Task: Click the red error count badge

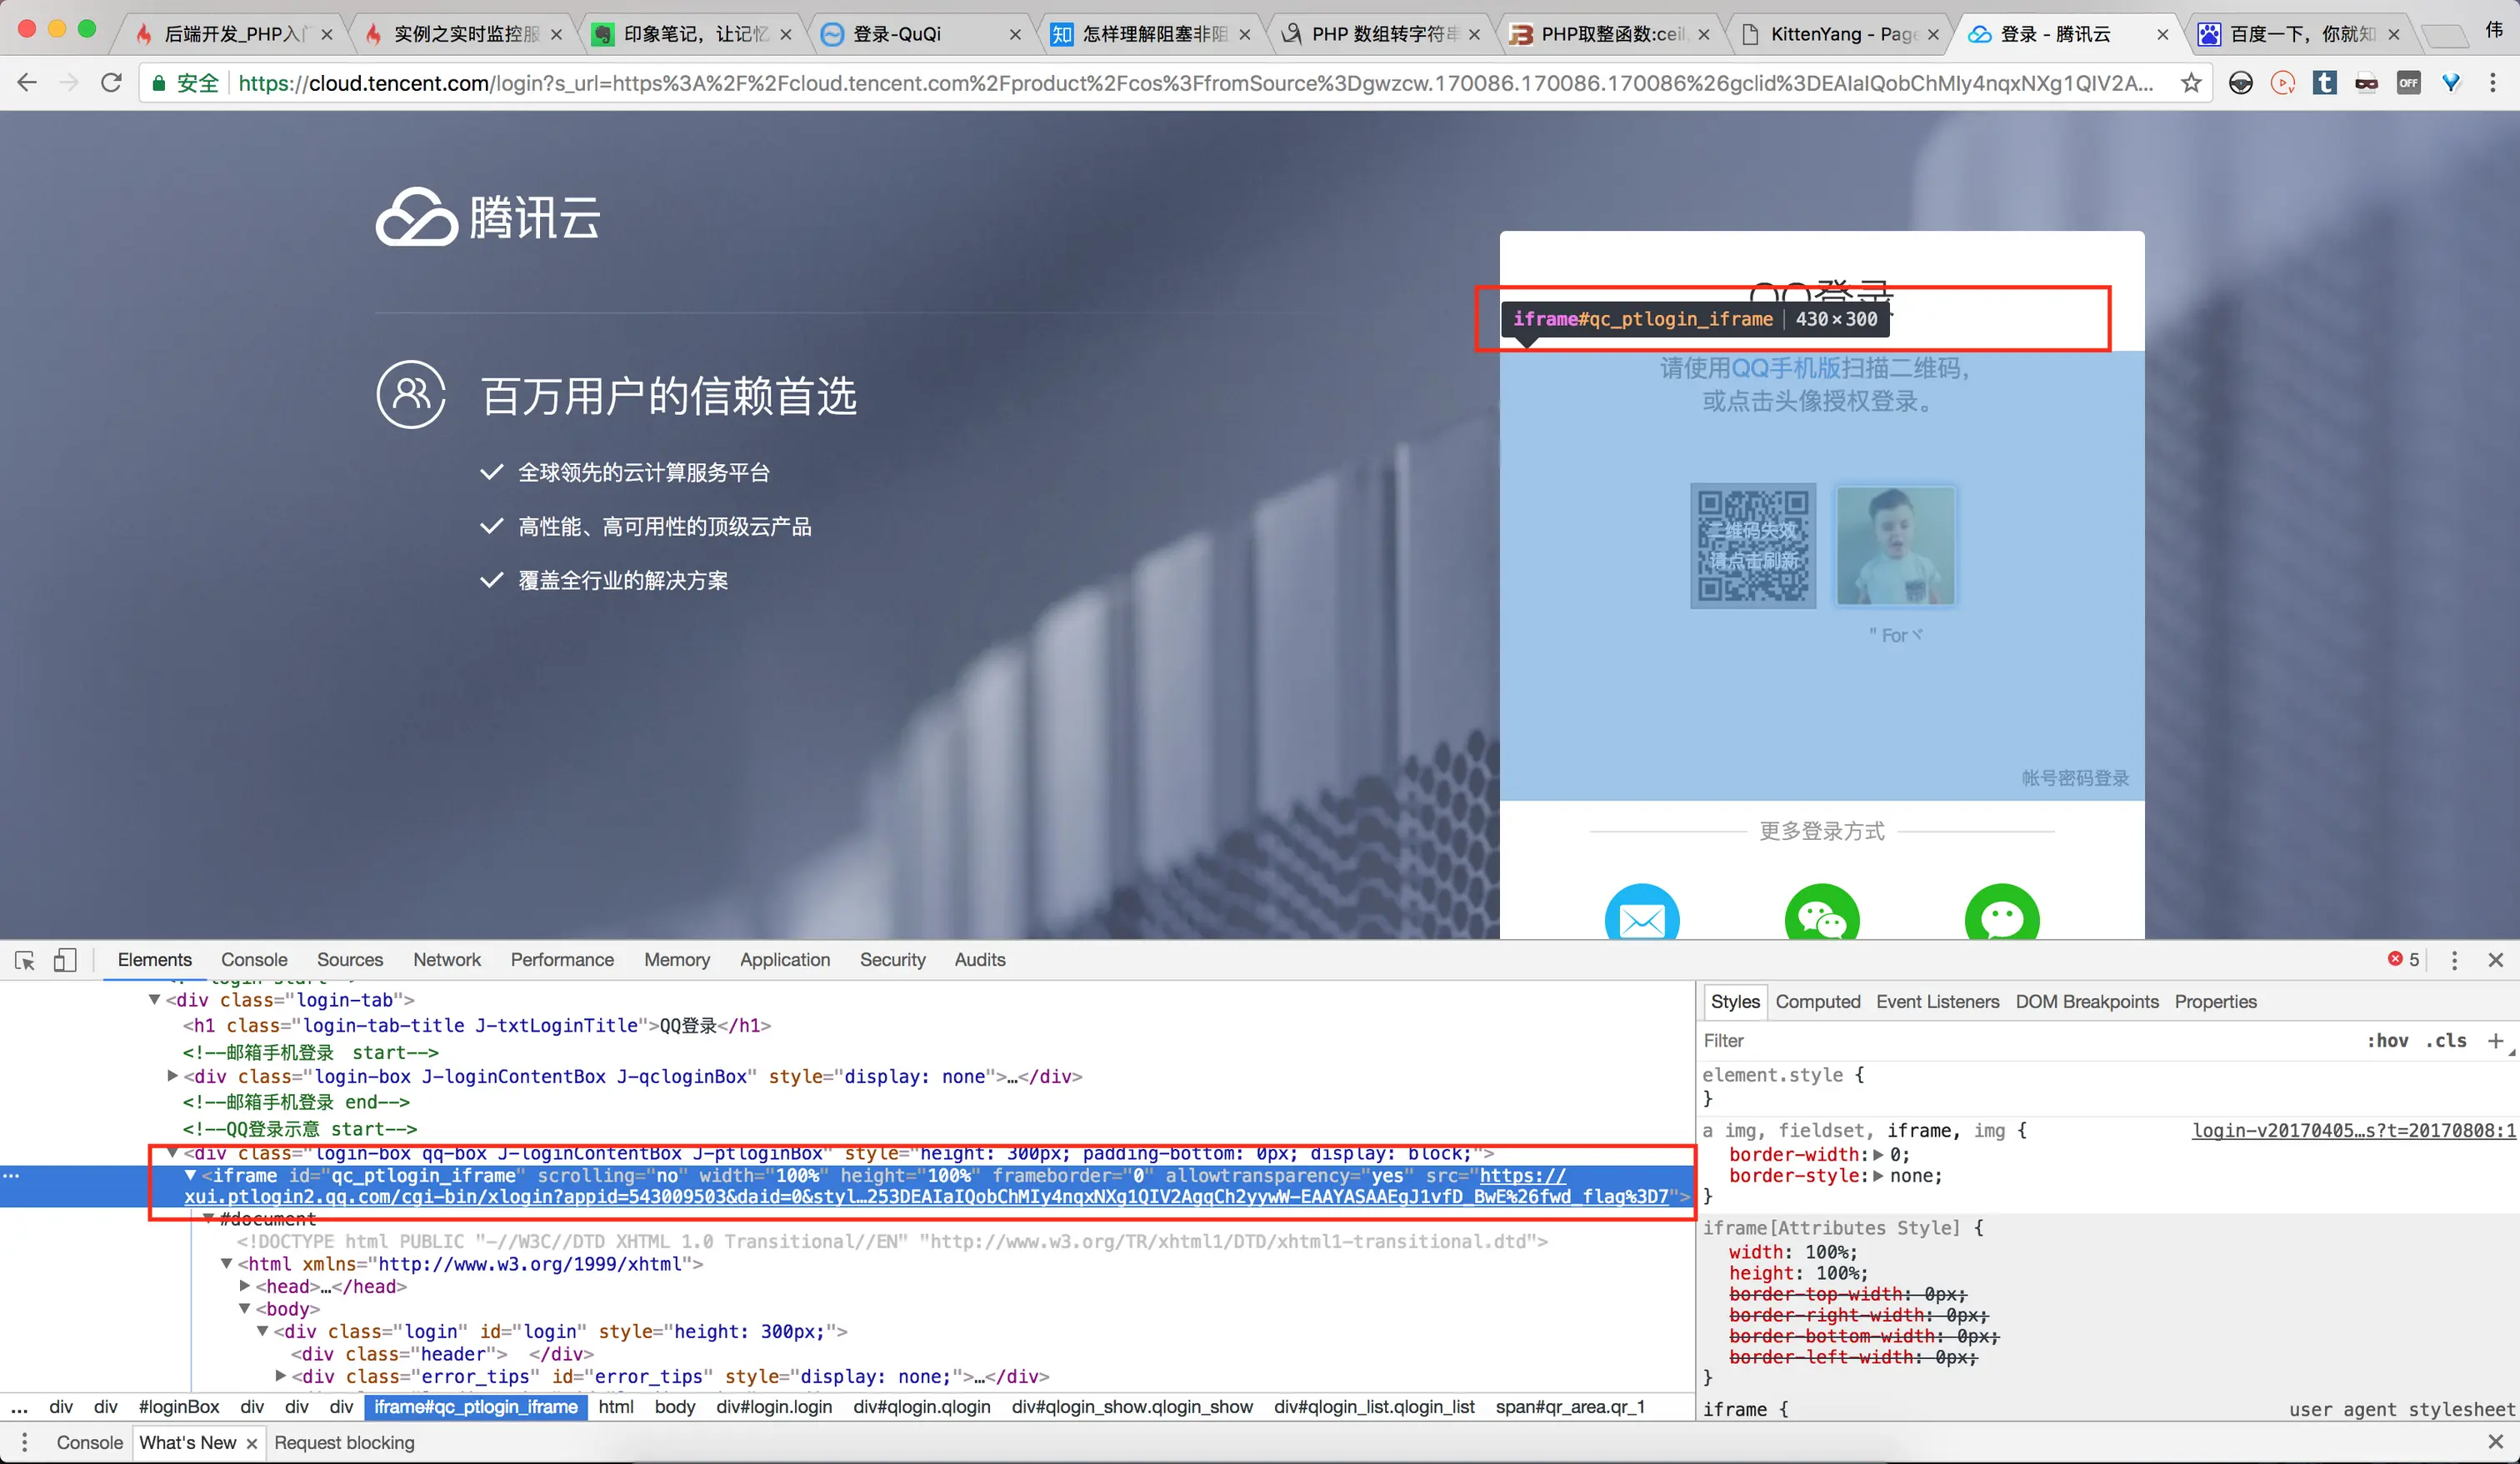Action: click(x=2404, y=960)
